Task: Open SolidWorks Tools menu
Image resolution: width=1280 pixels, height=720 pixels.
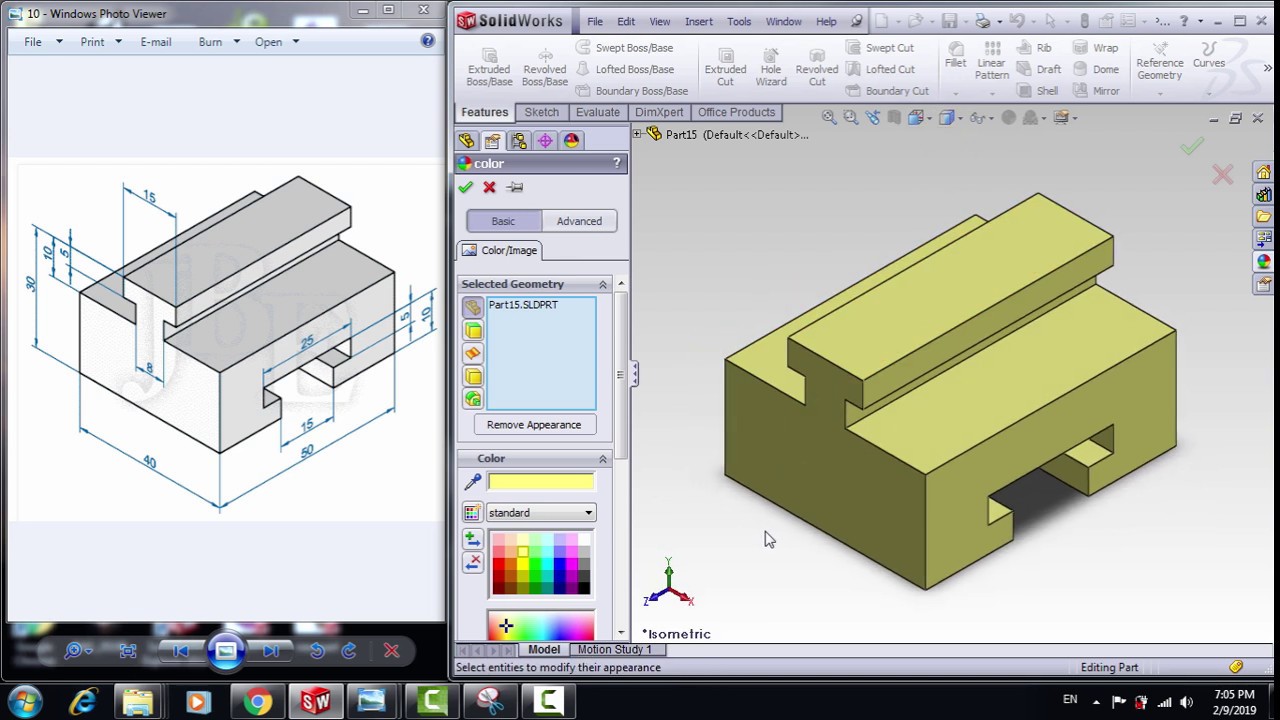Action: click(x=739, y=21)
